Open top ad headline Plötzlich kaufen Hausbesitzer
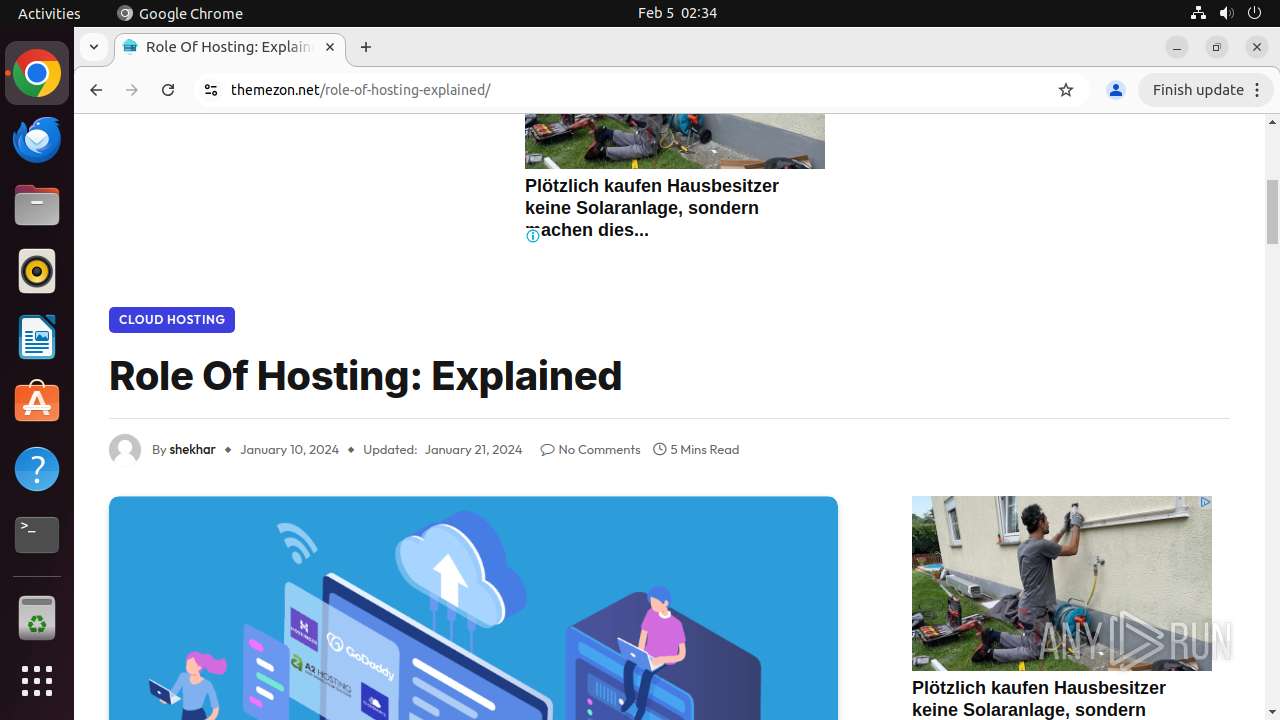Viewport: 1280px width, 720px height. click(652, 208)
